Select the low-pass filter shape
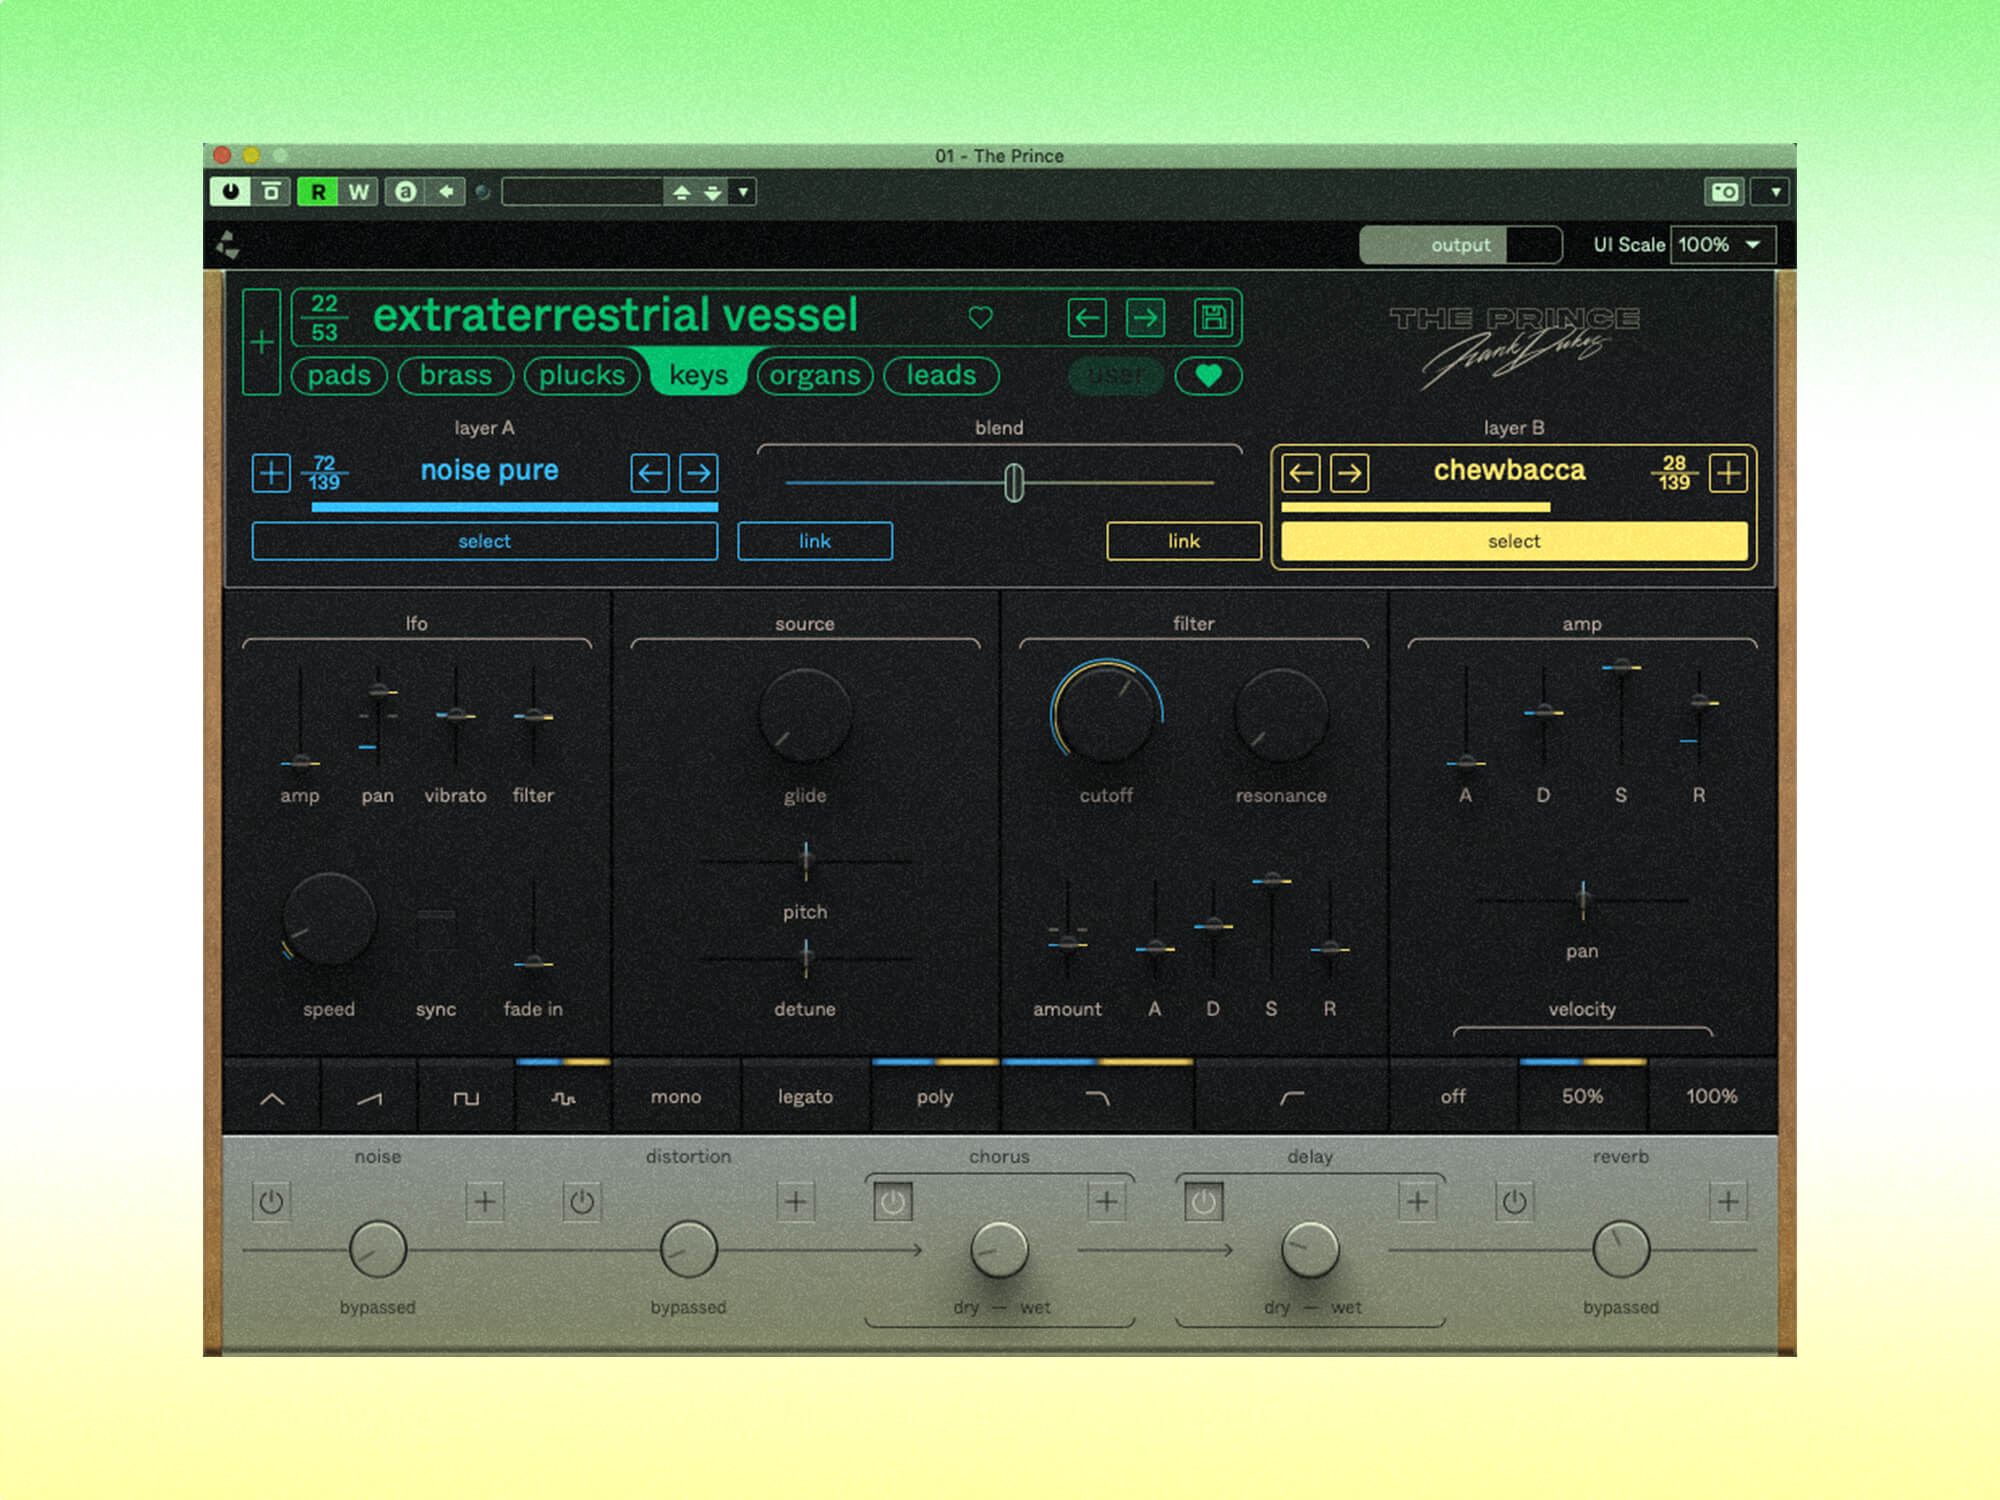The width and height of the screenshot is (2000, 1500). coord(1097,1098)
